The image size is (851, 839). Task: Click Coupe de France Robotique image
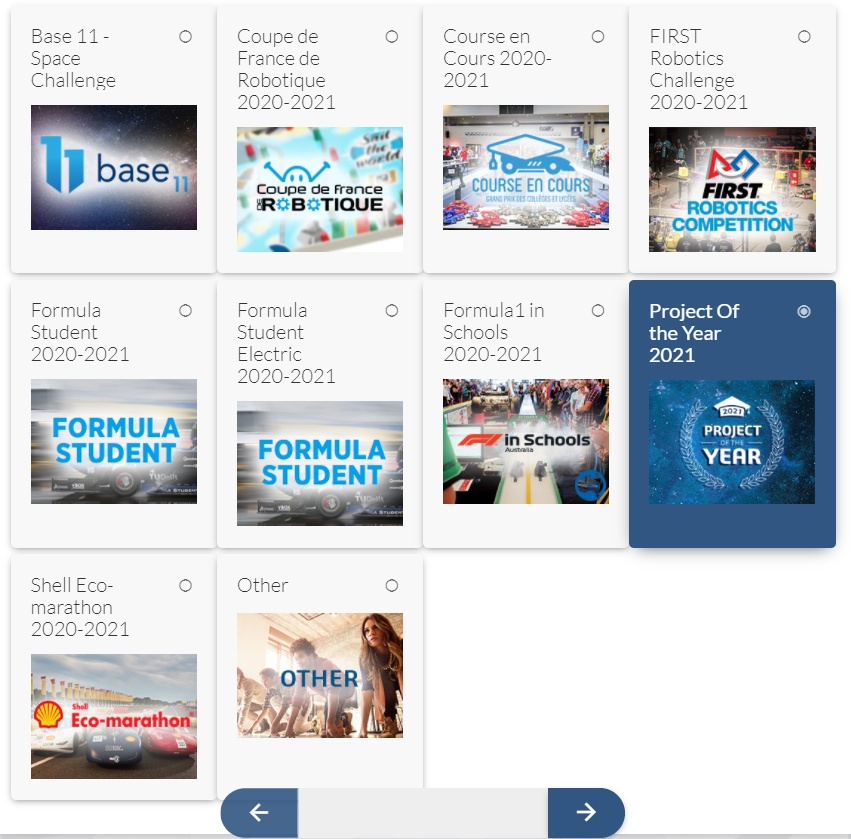pyautogui.click(x=320, y=189)
